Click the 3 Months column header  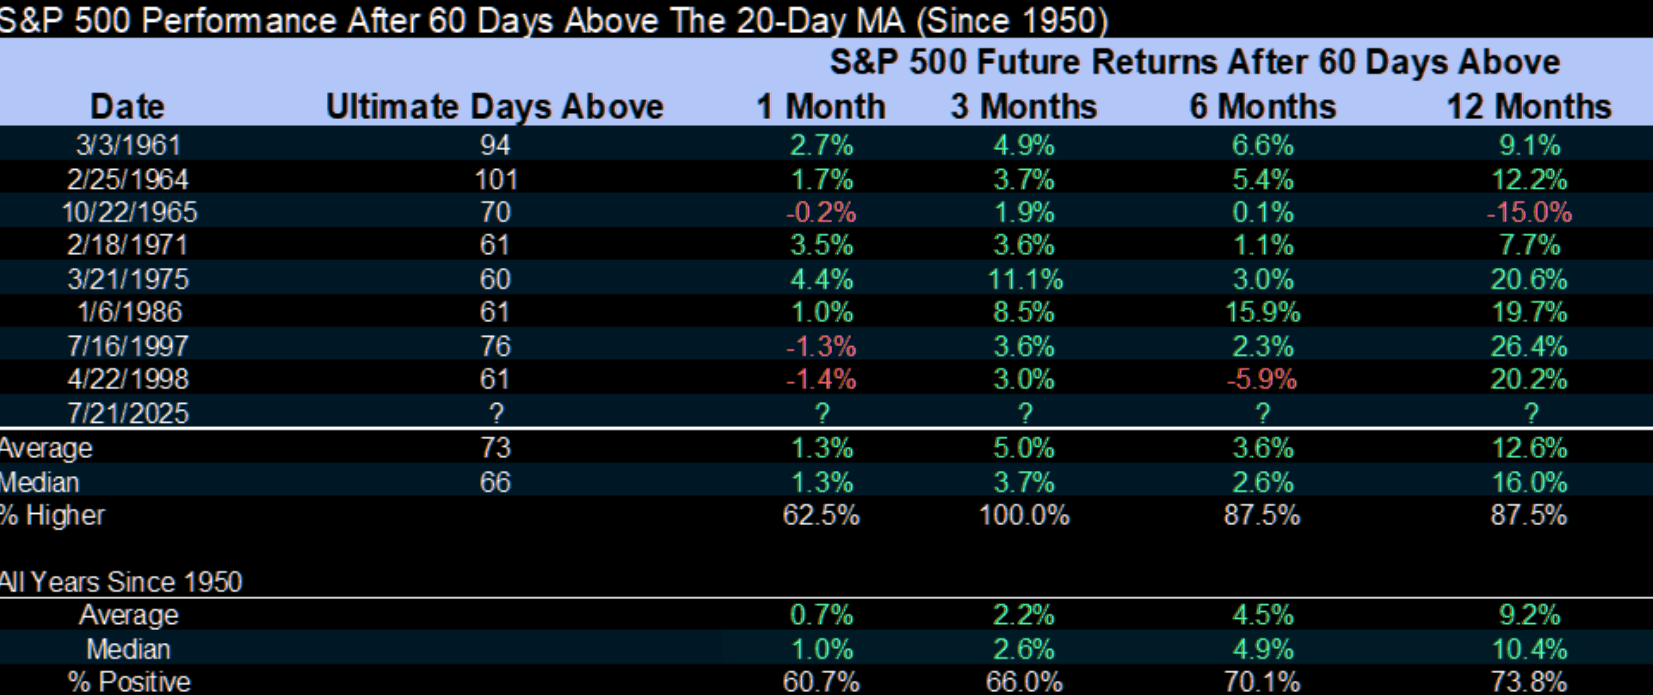coord(1023,106)
